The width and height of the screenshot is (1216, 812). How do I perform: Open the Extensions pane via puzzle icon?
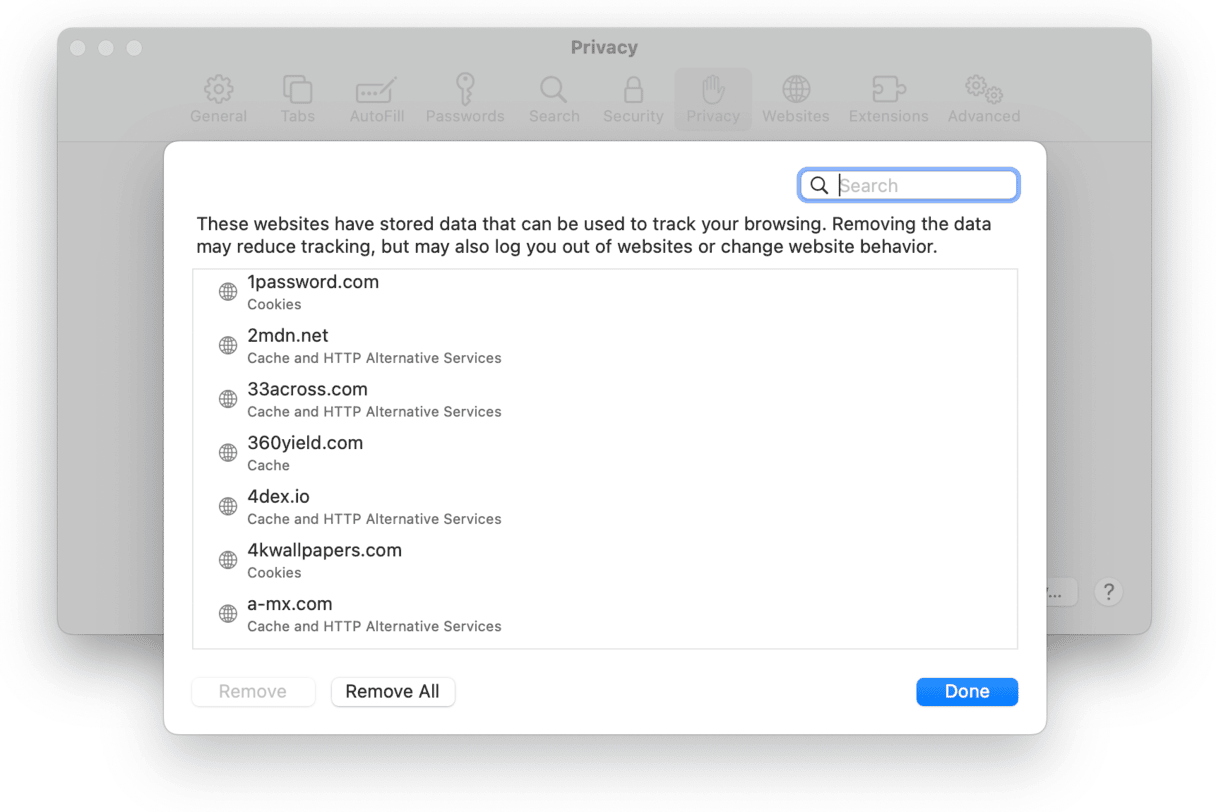click(x=888, y=98)
